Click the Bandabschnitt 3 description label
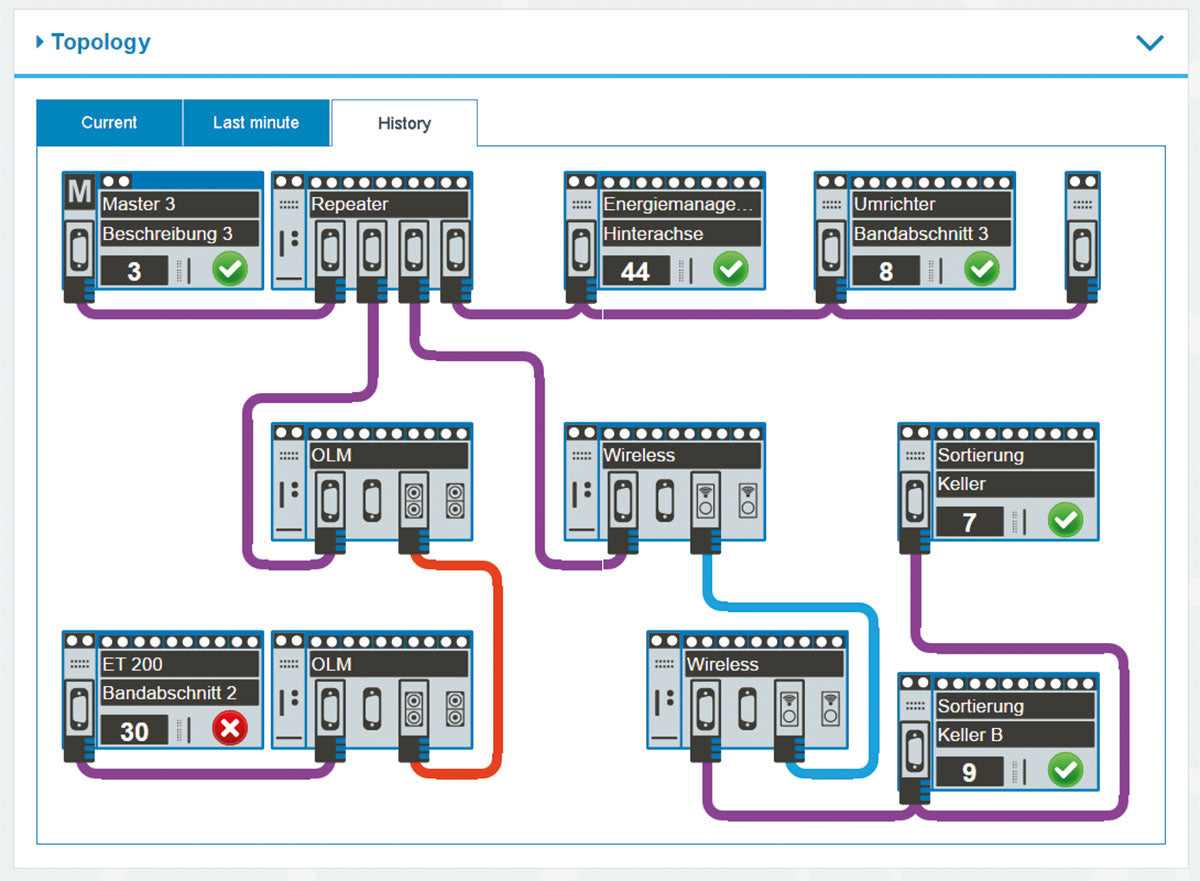This screenshot has height=881, width=1200. [930, 234]
